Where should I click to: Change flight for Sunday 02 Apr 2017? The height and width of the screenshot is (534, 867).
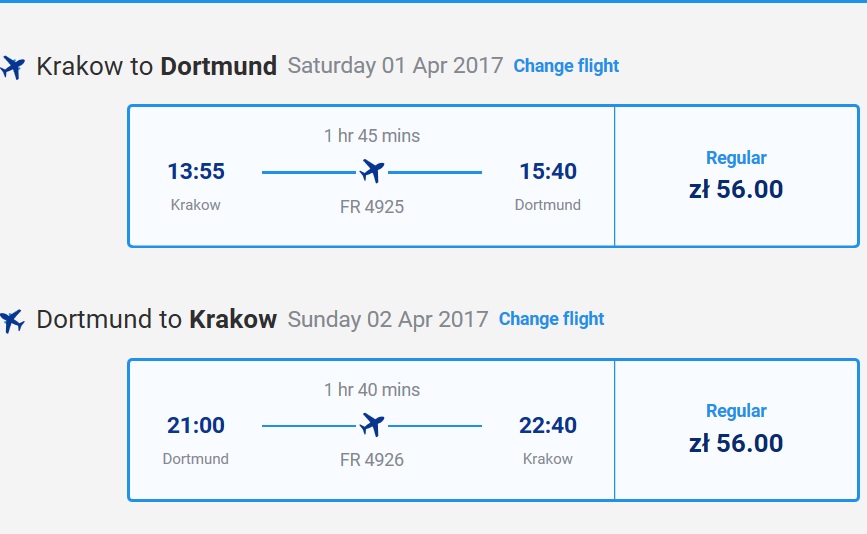point(551,319)
